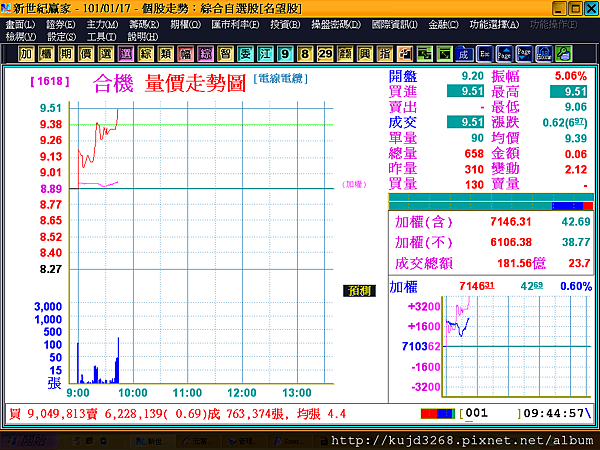Click the 額 toolbar icon
This screenshot has width=600, height=450.
point(345,54)
